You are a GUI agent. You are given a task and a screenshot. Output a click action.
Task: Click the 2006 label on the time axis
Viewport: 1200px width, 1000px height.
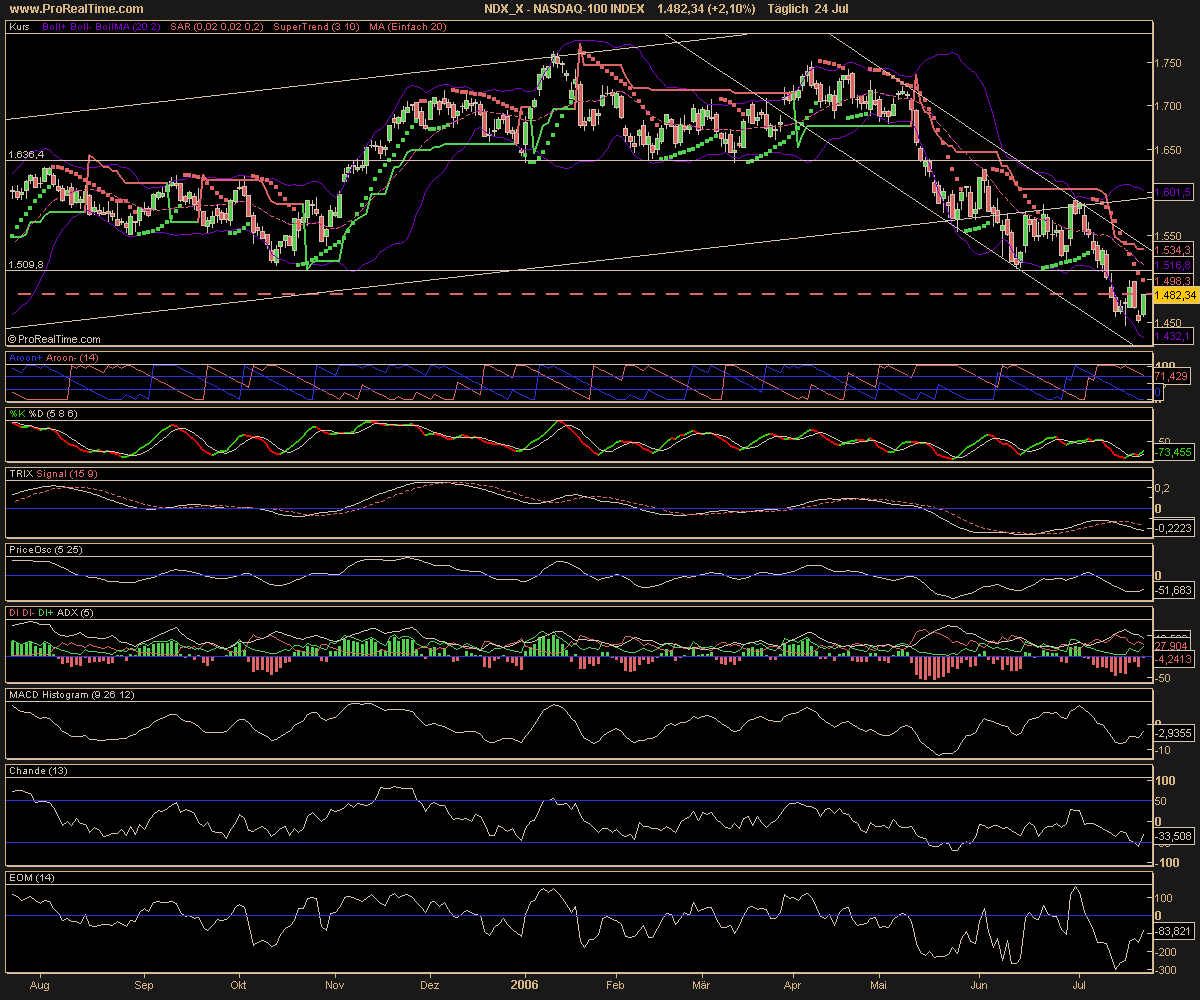click(525, 985)
